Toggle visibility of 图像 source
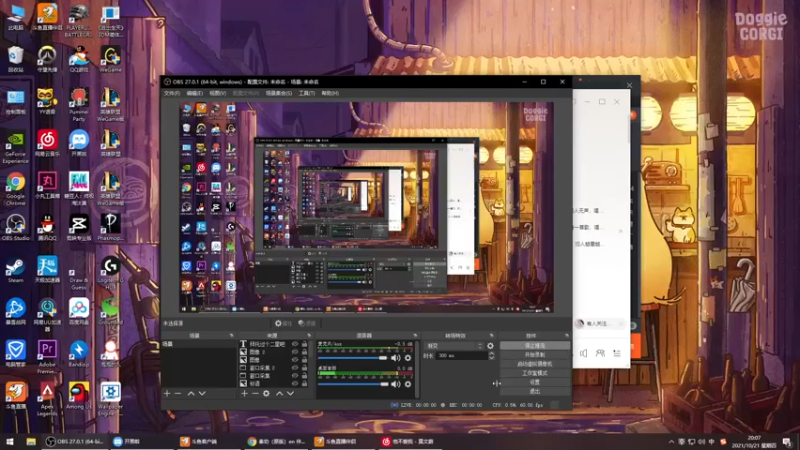Viewport: 800px width, 450px height. tap(295, 360)
